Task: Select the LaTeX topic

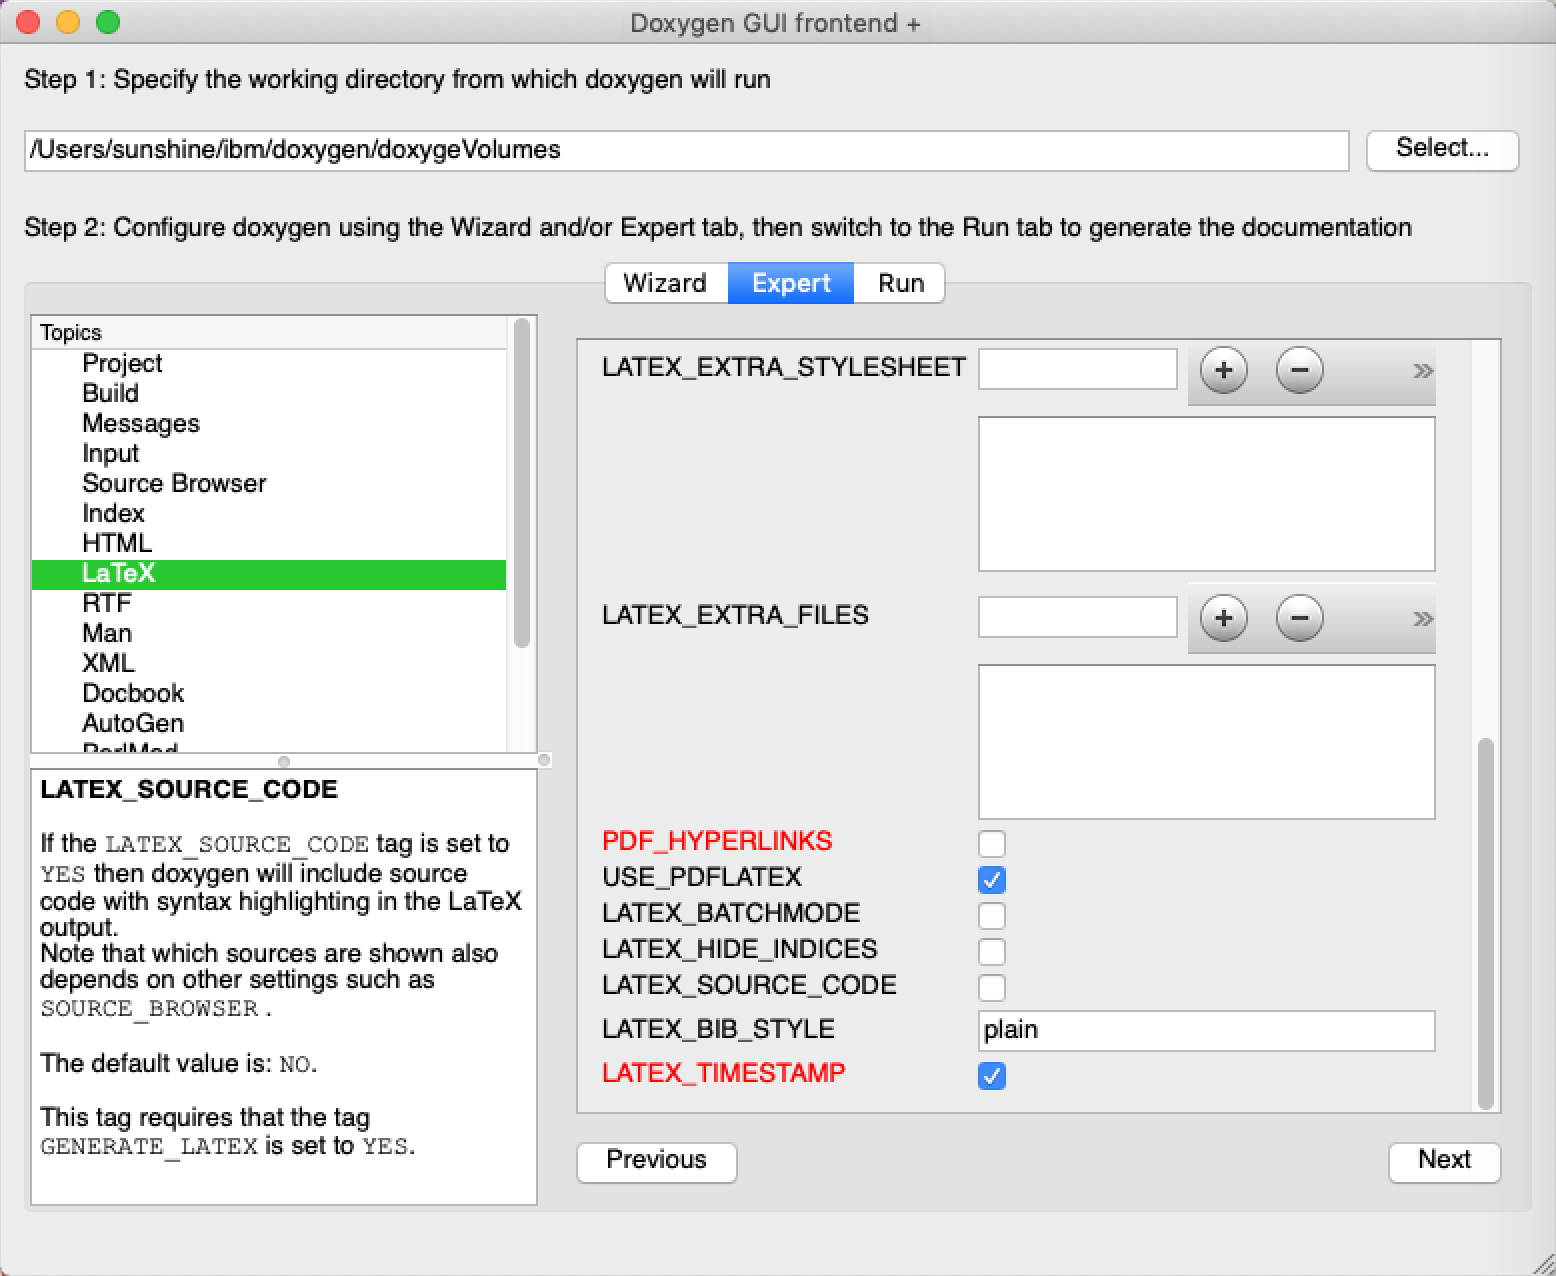Action: point(269,574)
